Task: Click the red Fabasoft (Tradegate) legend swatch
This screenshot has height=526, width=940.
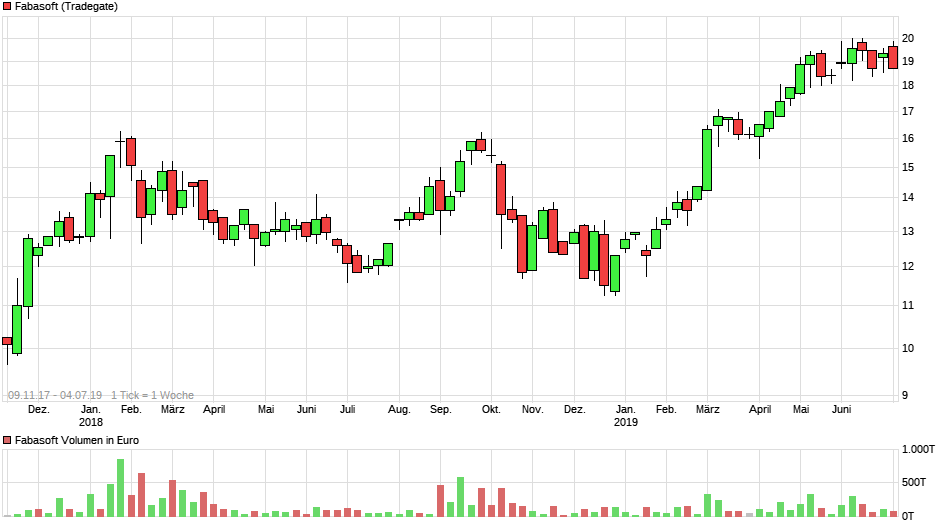Action: point(7,7)
